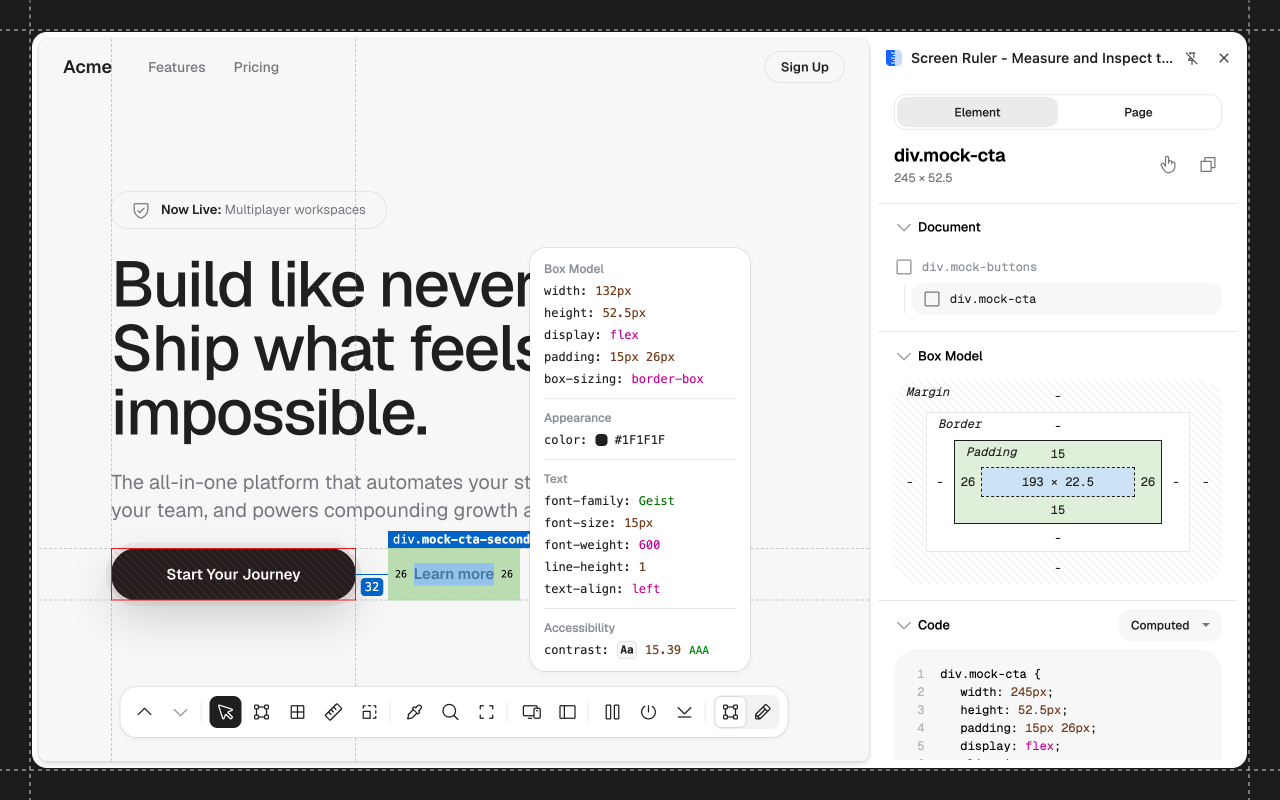Click the div.mock-cta-second blue overlay label
This screenshot has width=1280, height=800.
459,539
